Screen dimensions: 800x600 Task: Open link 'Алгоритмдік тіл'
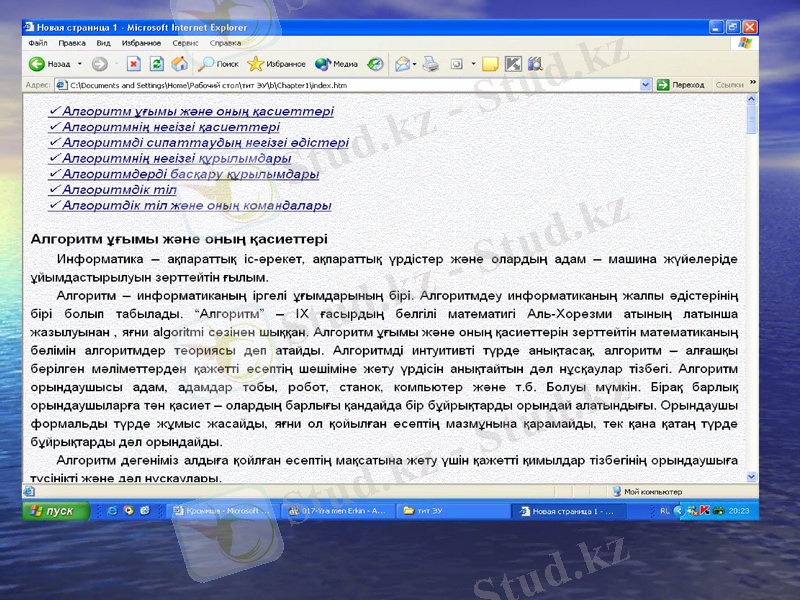point(119,190)
